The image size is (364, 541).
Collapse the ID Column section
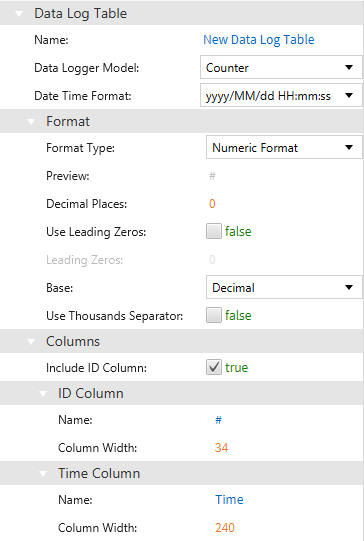(43, 394)
